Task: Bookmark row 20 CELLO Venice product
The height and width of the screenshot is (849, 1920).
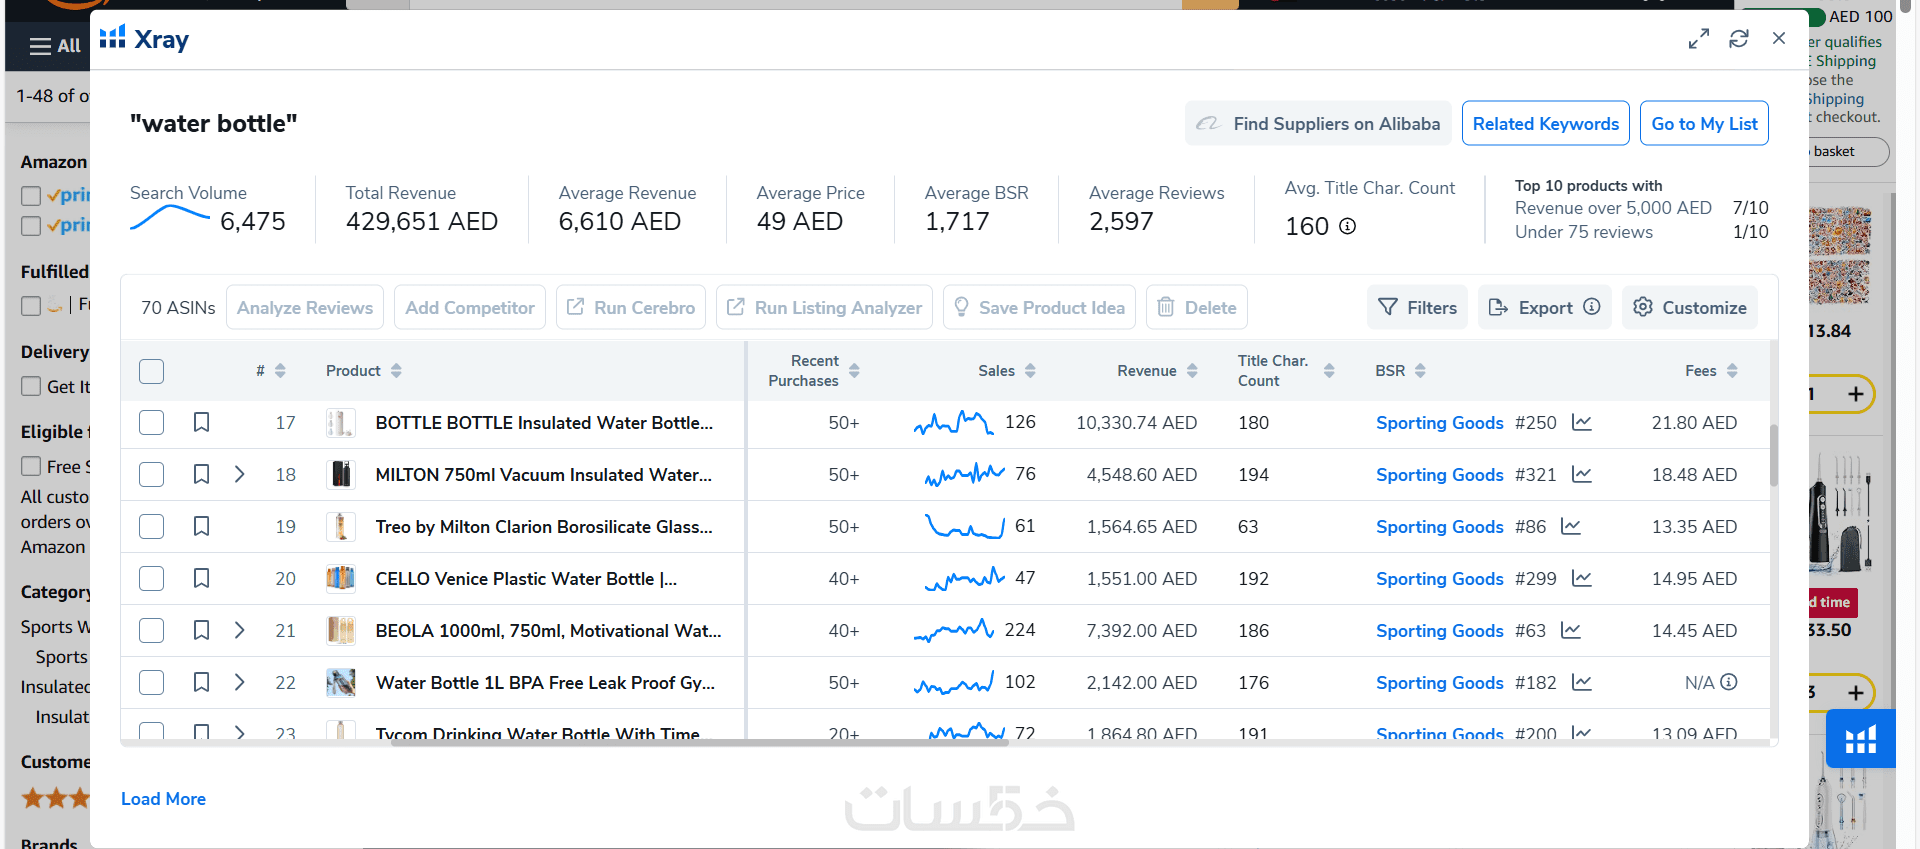Action: (201, 578)
